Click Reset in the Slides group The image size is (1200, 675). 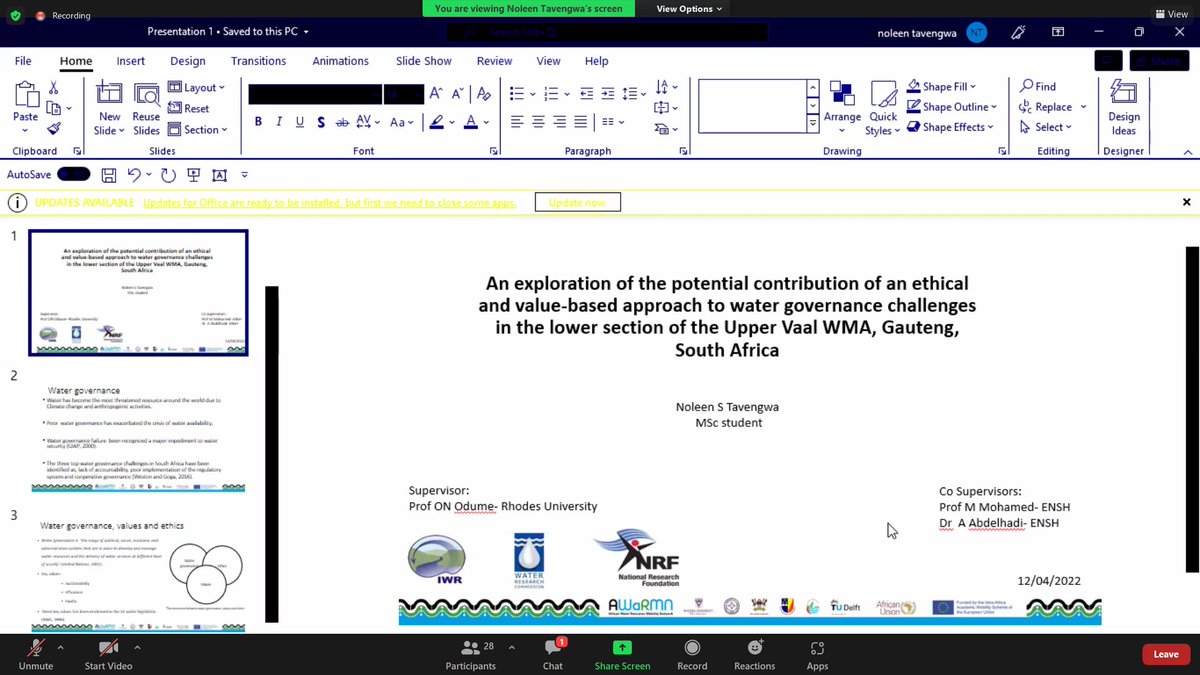(x=188, y=108)
